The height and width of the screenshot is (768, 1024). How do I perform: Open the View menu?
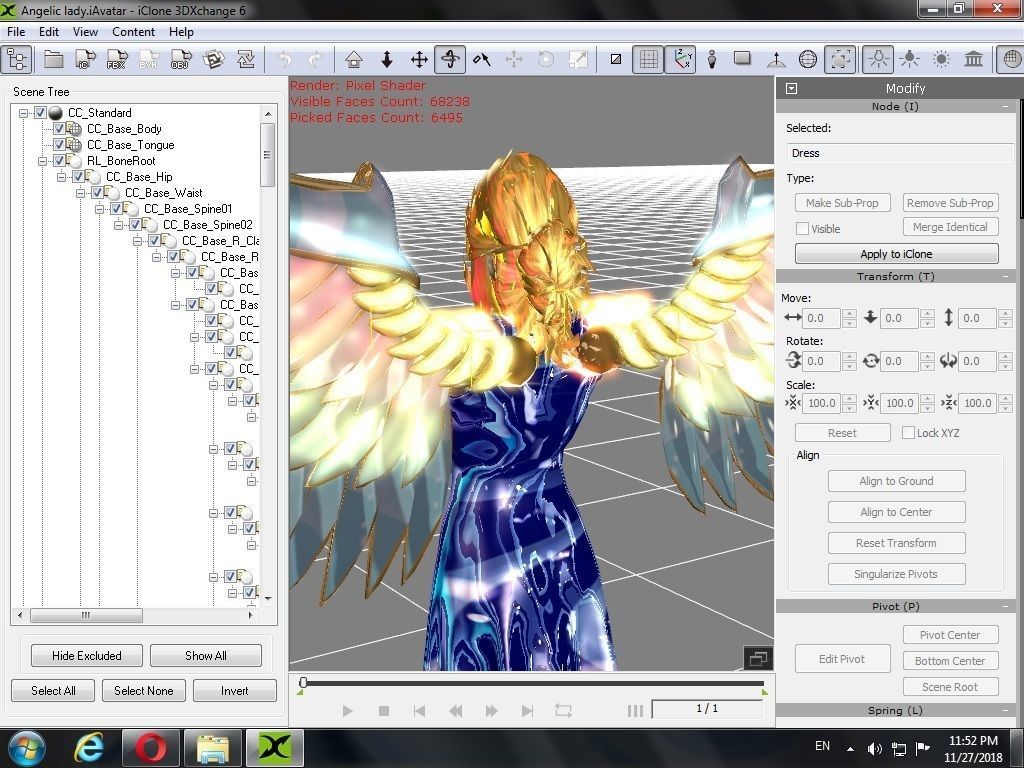point(85,31)
